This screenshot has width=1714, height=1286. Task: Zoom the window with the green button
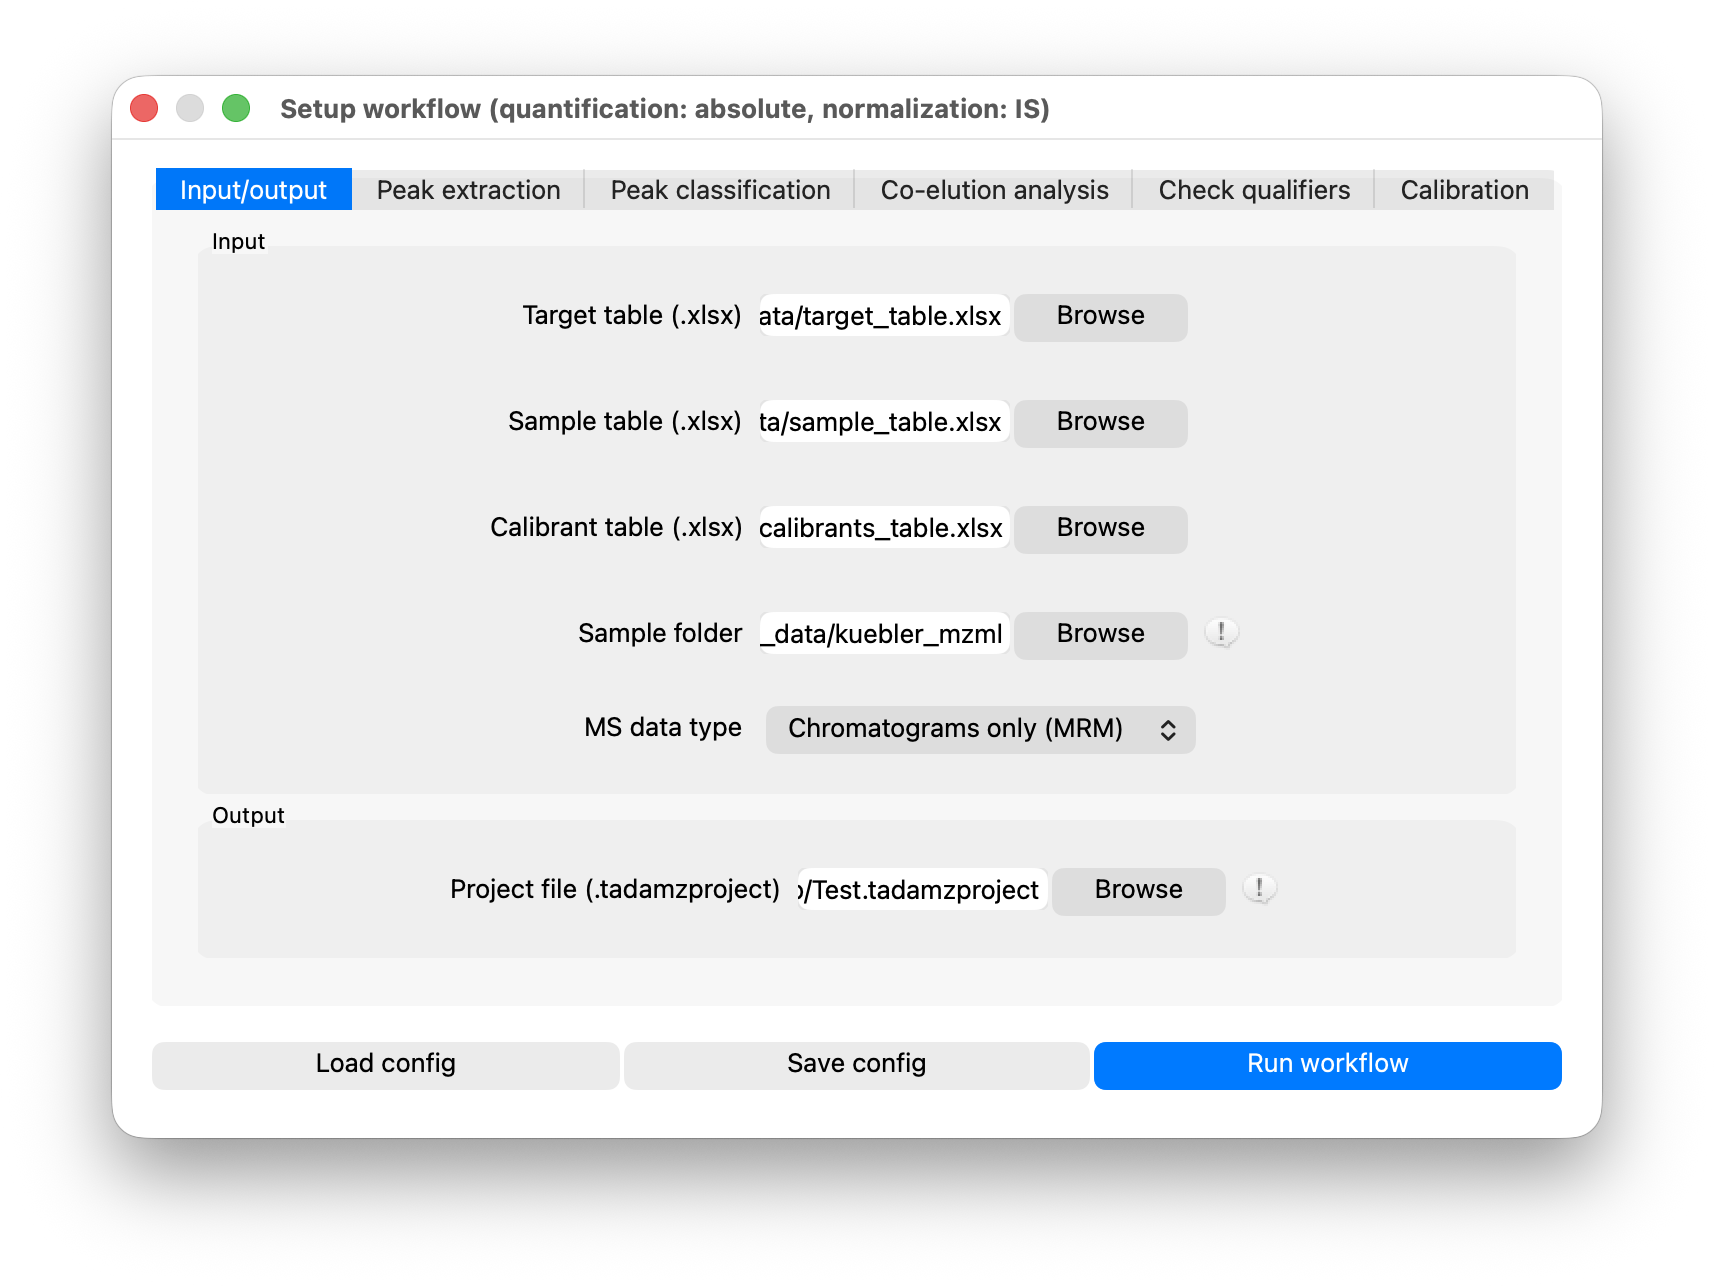click(x=236, y=108)
